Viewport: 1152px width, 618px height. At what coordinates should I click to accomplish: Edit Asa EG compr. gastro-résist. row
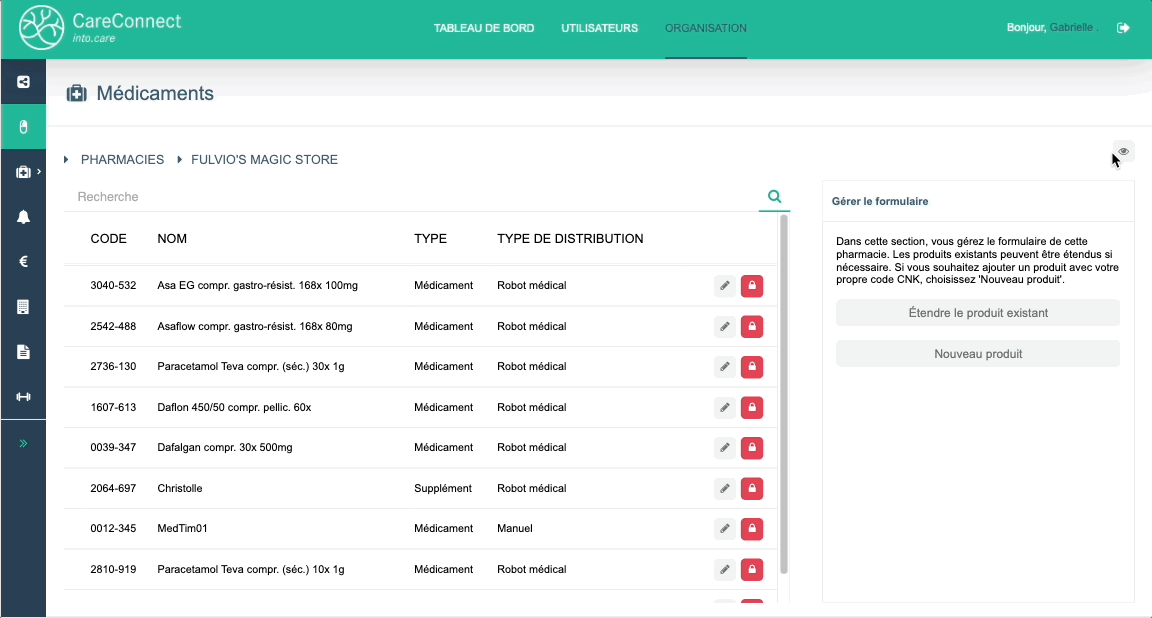pos(724,286)
